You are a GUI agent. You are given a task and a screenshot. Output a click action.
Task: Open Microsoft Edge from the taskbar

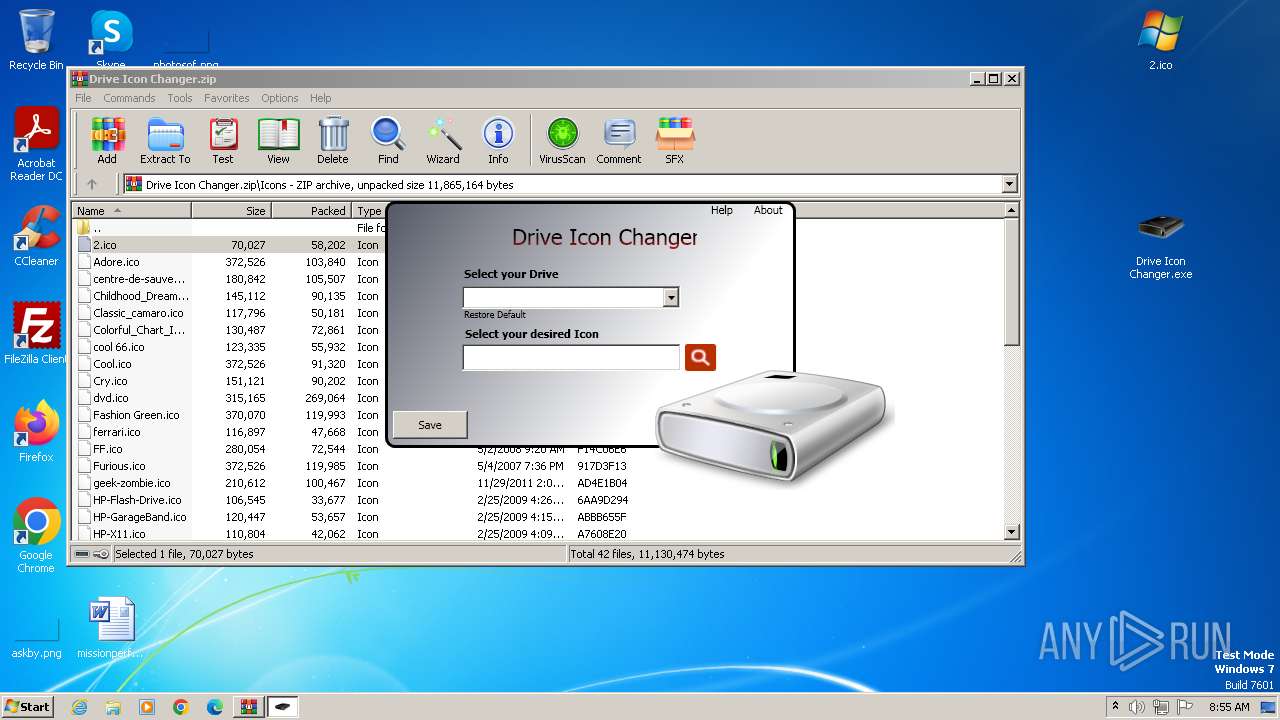pyautogui.click(x=215, y=707)
